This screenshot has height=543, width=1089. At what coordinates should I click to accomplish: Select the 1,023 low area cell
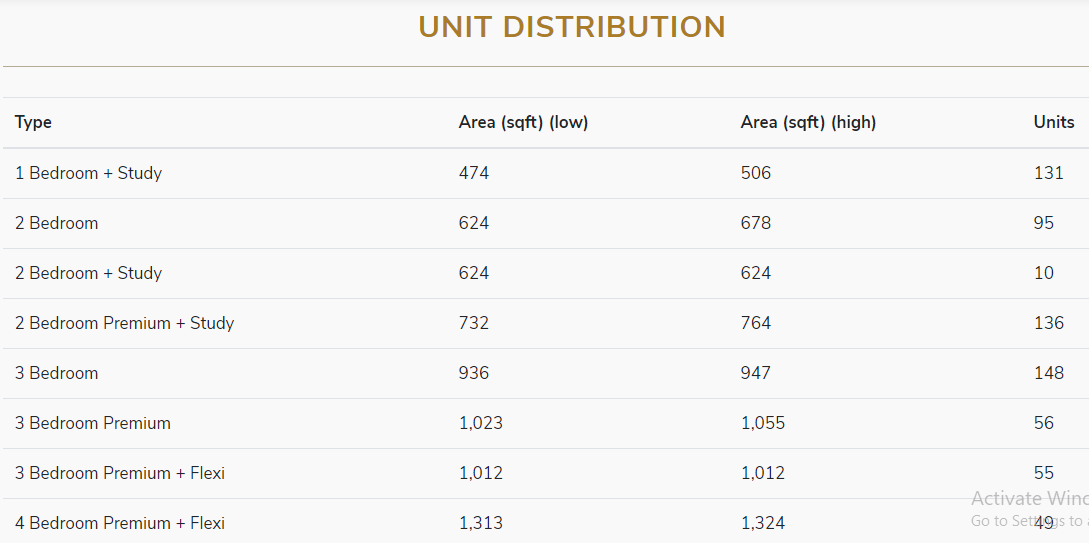tap(481, 423)
